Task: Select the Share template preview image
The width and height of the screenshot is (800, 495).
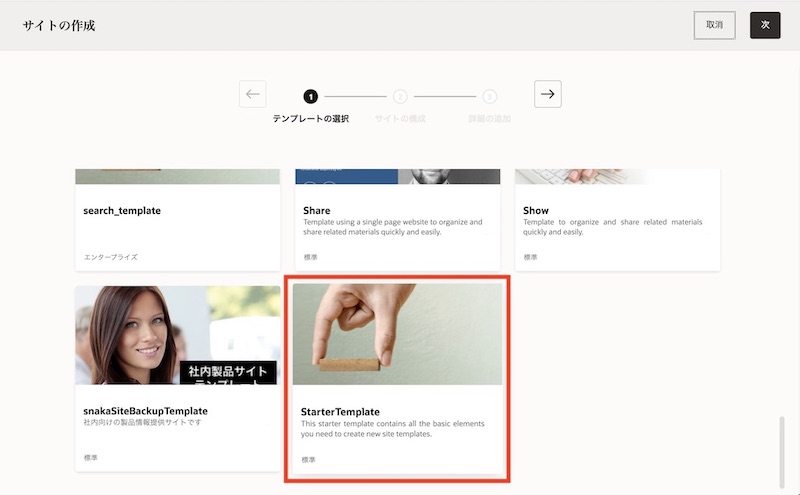Action: [397, 177]
